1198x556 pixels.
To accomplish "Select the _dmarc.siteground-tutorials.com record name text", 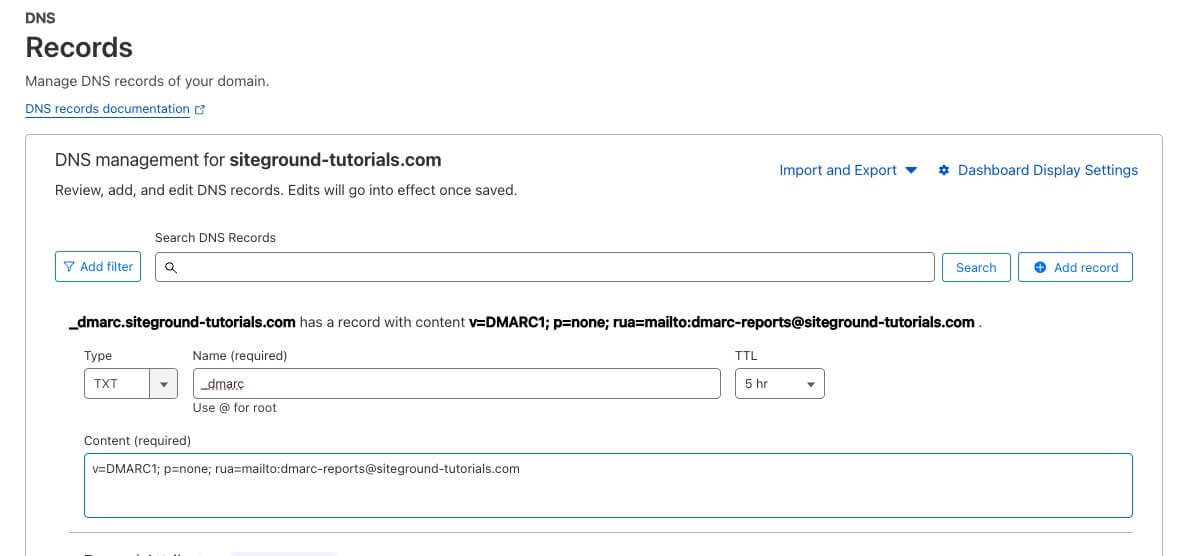I will 183,322.
